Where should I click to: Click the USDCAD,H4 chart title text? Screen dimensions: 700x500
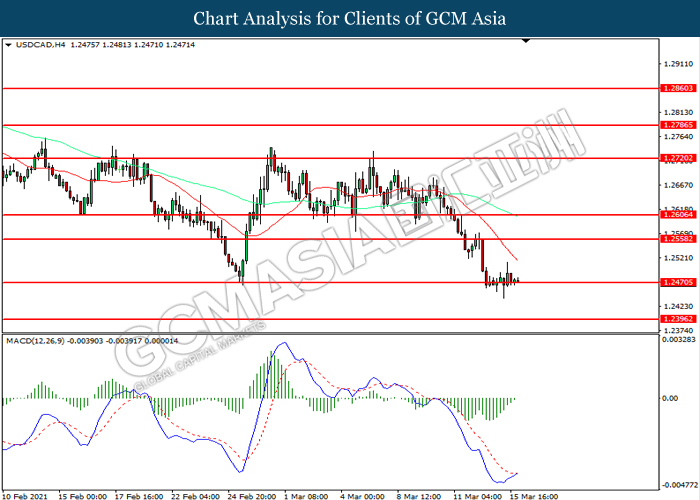pos(40,45)
